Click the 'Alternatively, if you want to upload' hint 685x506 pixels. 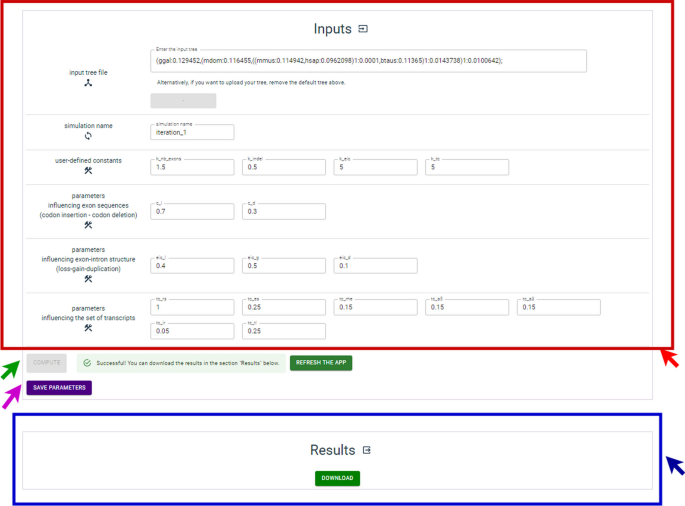point(251,83)
